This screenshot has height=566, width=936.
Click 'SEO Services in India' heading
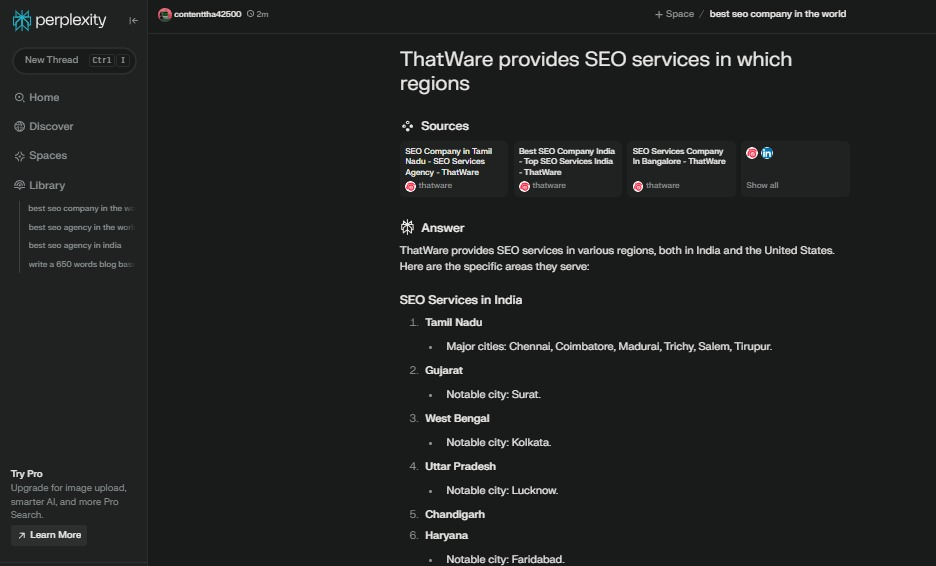click(x=461, y=300)
